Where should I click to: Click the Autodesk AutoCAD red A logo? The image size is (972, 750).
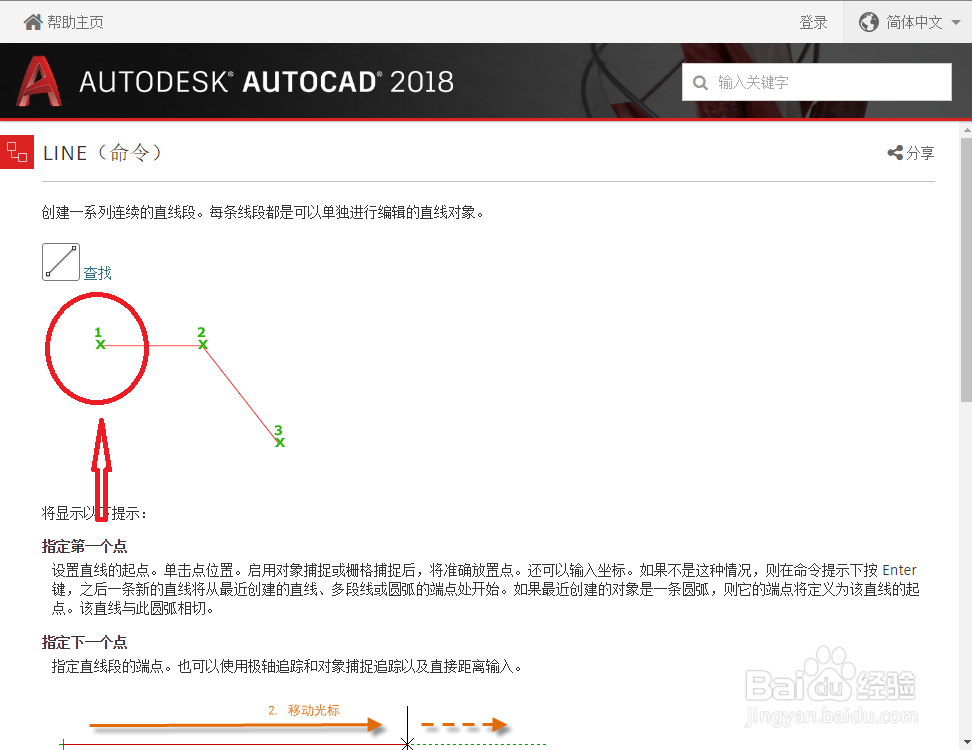(39, 81)
